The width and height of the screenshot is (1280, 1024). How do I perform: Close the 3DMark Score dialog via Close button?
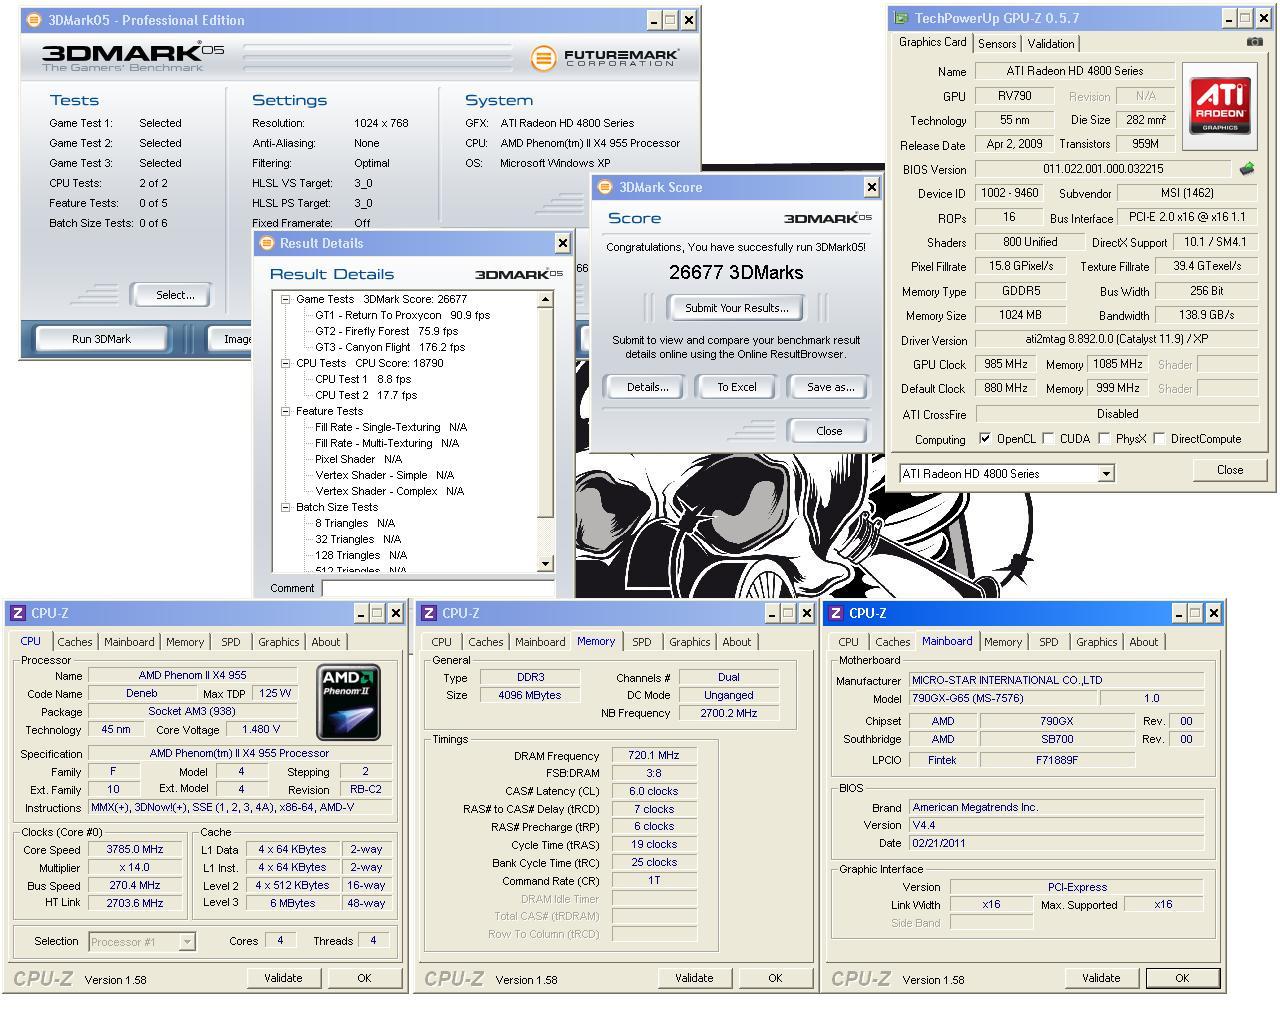pos(829,431)
